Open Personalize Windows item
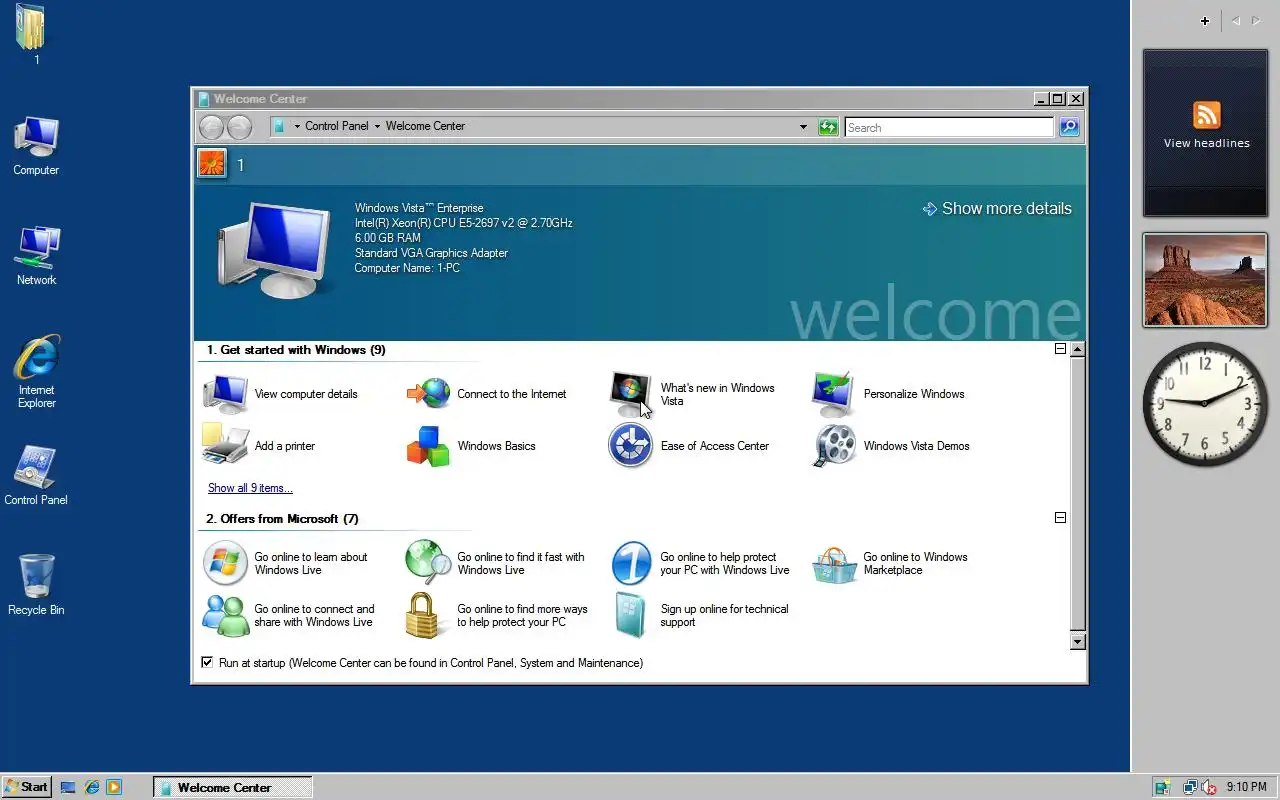Viewport: 1280px width, 800px height. click(888, 394)
